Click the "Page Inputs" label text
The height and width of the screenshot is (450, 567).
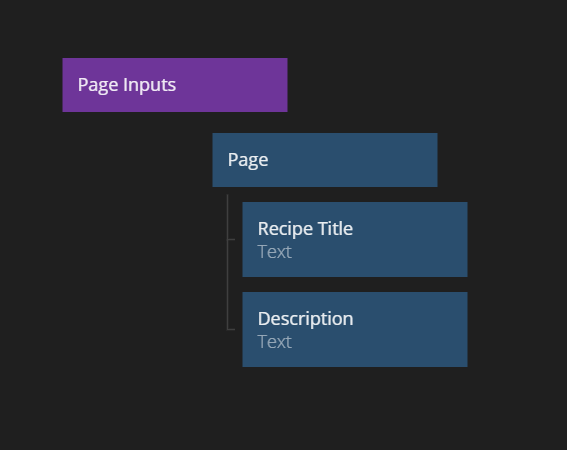[127, 85]
